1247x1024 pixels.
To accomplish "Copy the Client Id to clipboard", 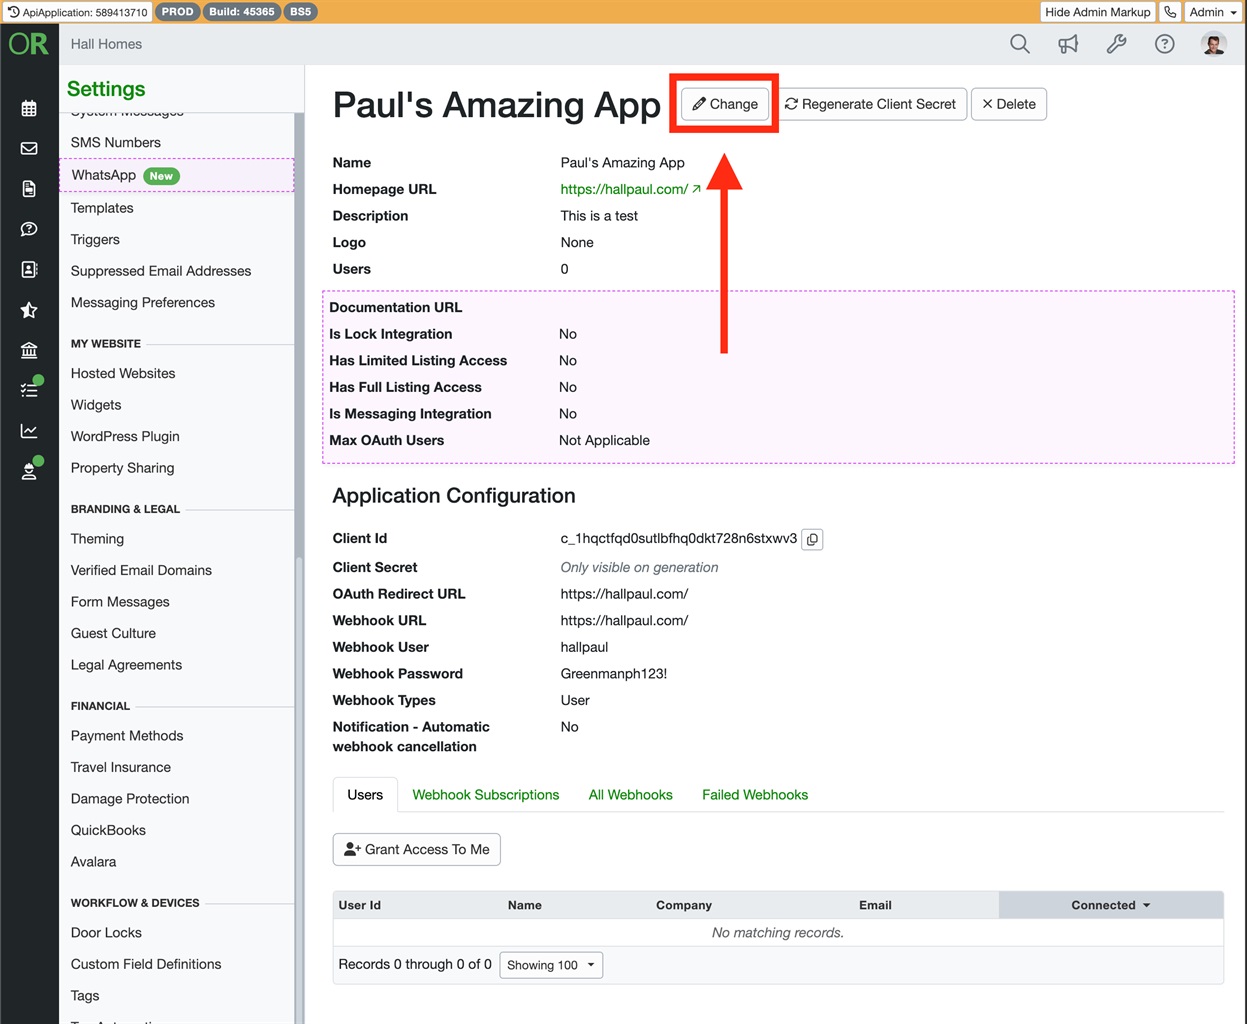I will 812,539.
